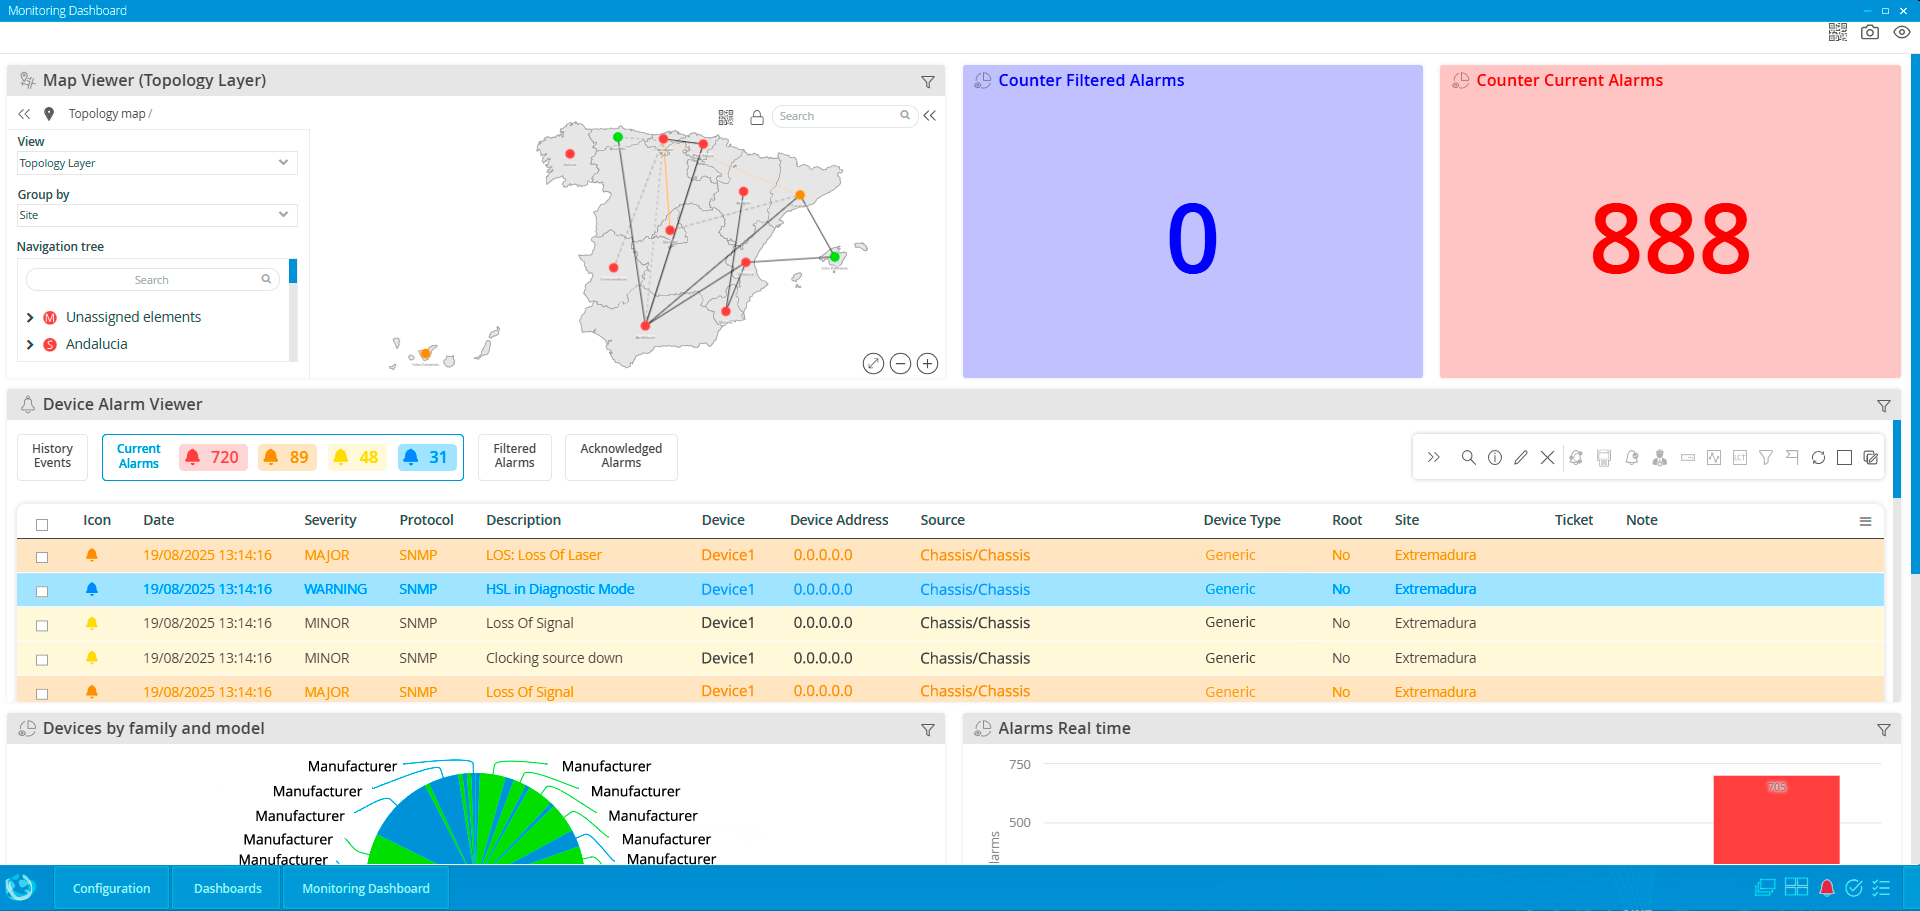The height and width of the screenshot is (911, 1920).
Task: Tick the checkbox for the HSL in Diagnostic Mode row
Action: click(x=42, y=591)
